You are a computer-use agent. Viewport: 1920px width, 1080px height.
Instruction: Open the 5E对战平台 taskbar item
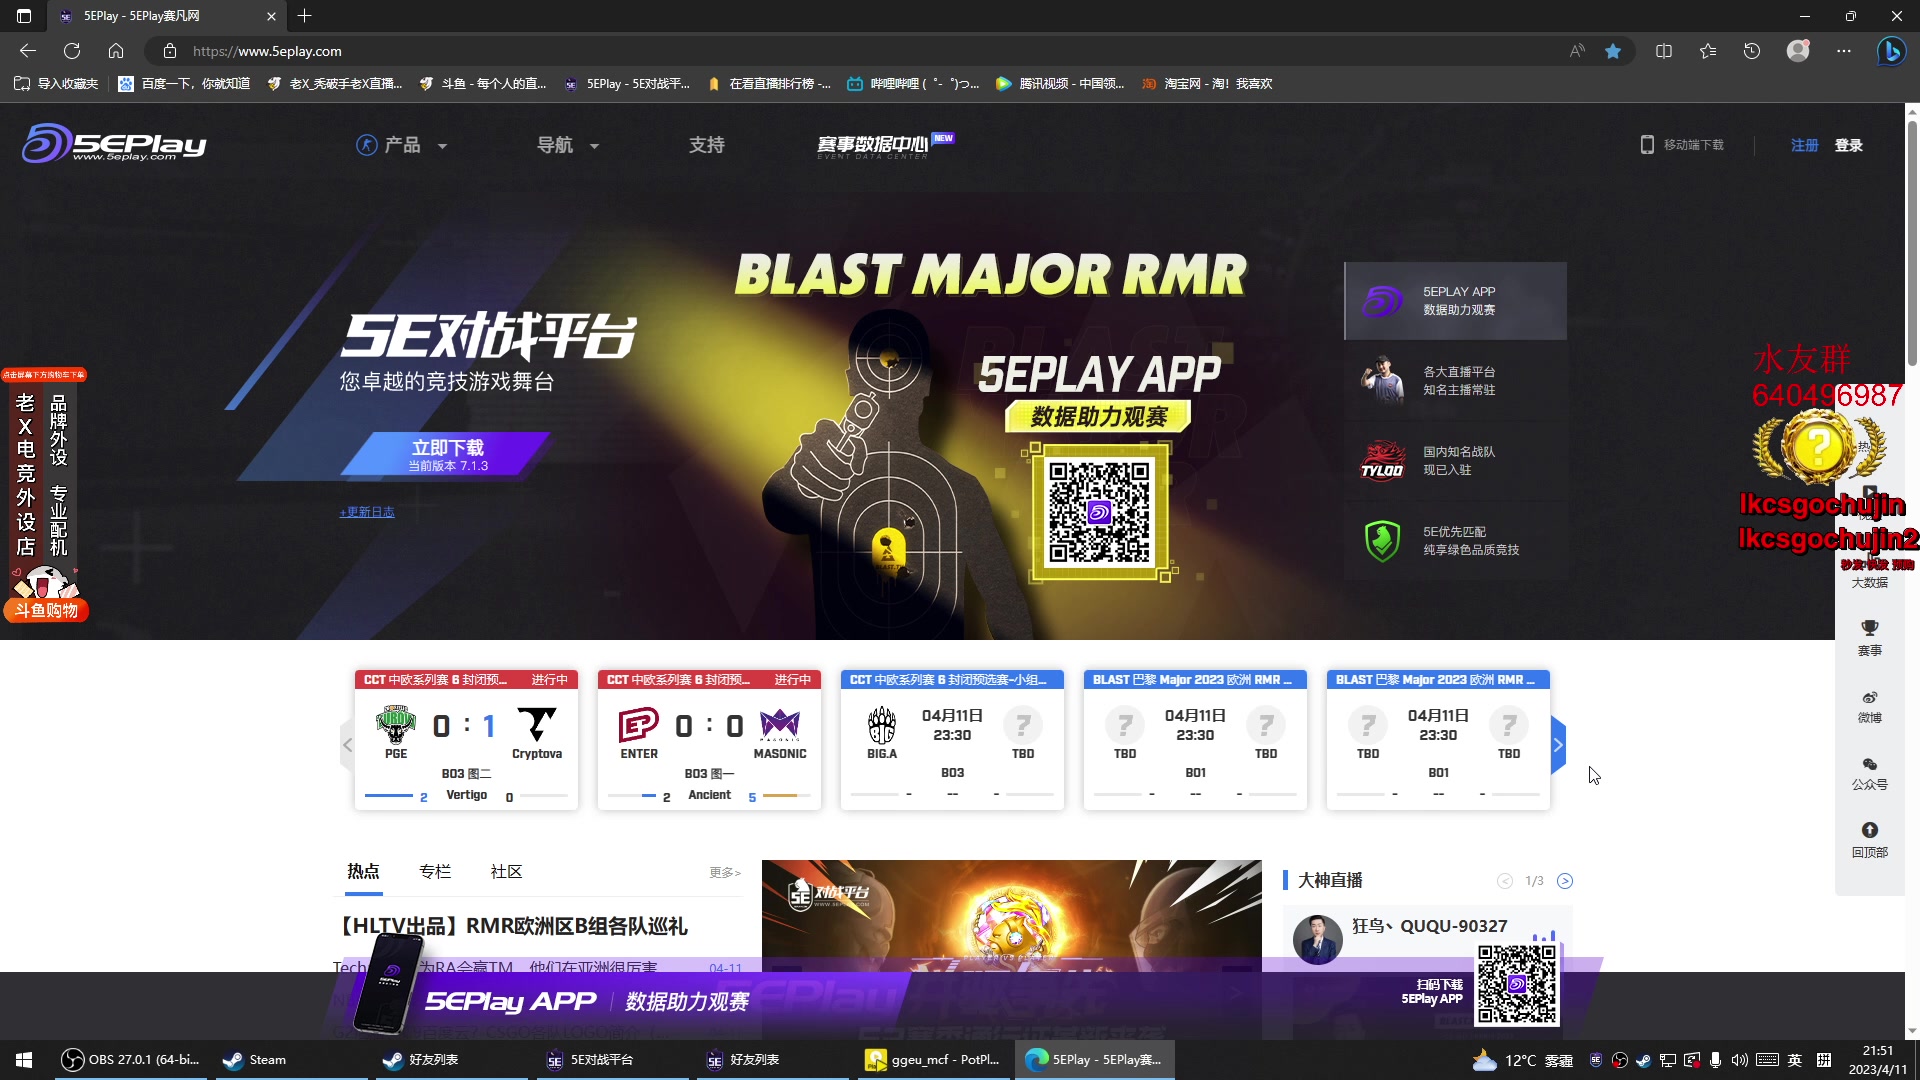point(612,1060)
